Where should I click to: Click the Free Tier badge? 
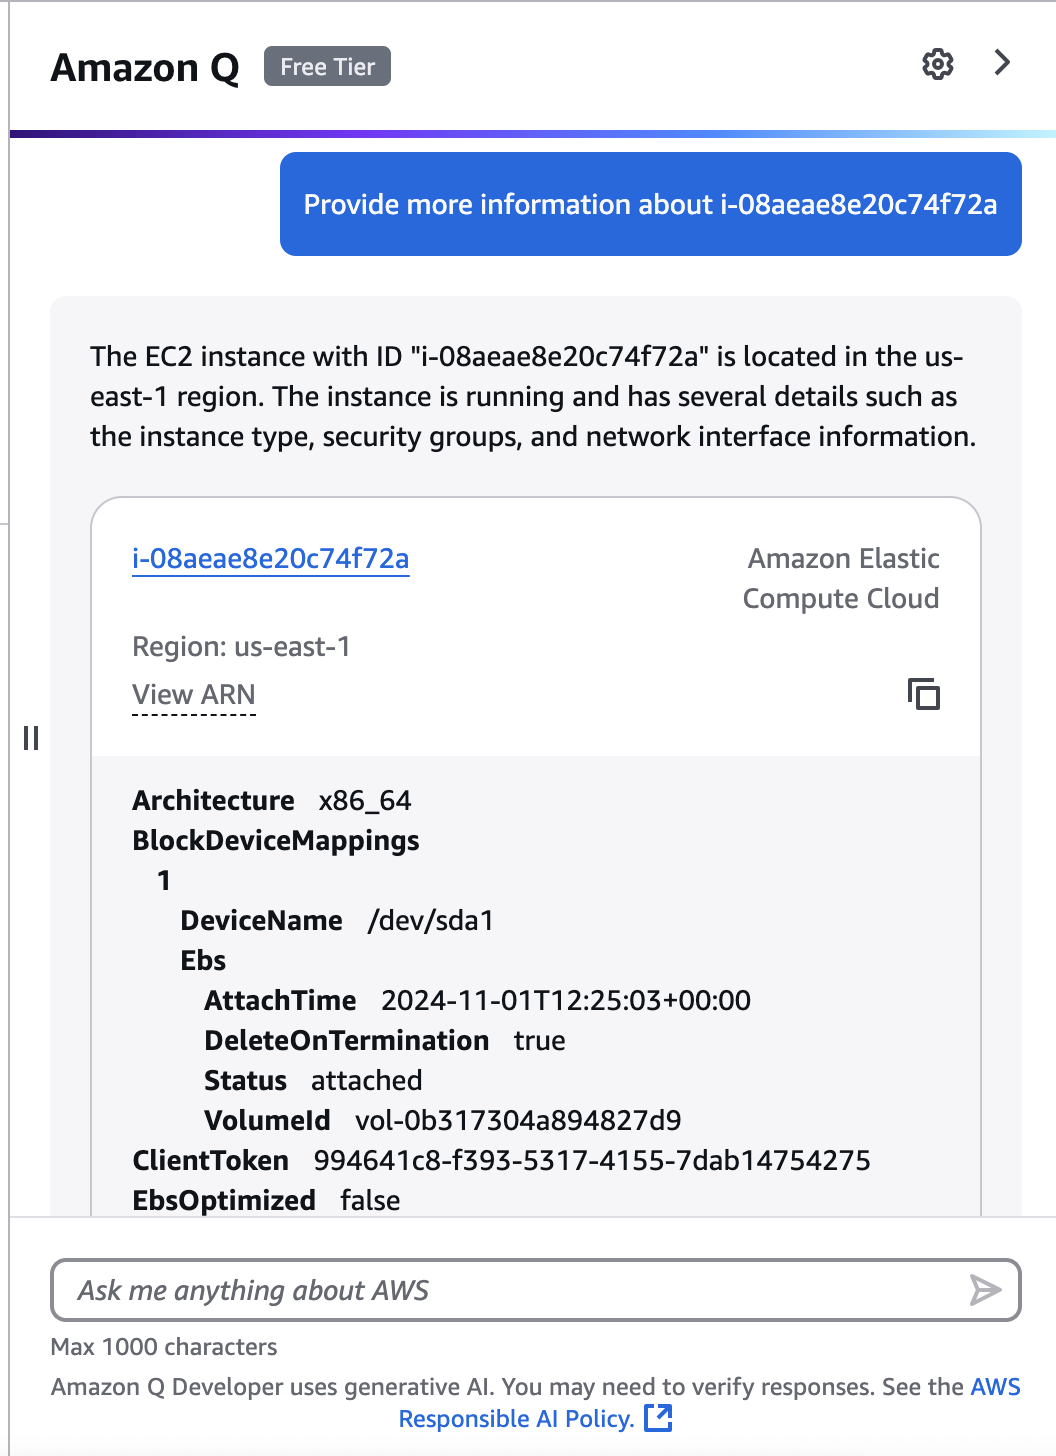tap(326, 66)
